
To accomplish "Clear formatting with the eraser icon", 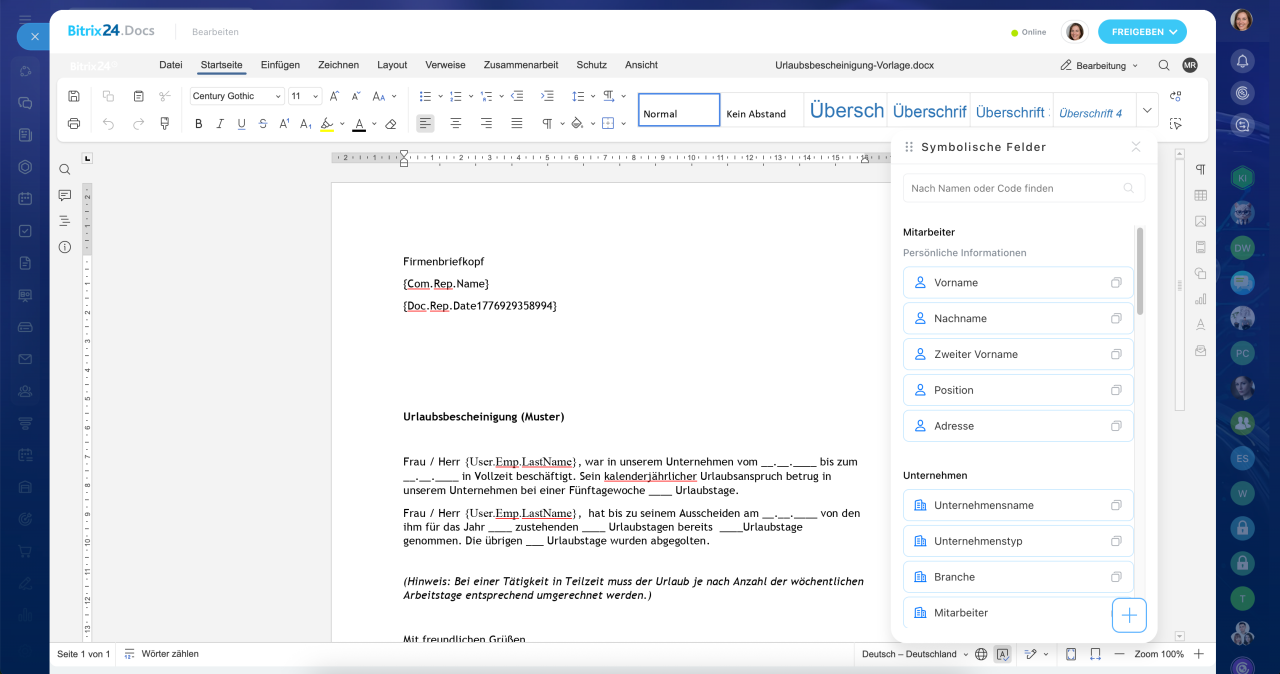I will click(391, 124).
